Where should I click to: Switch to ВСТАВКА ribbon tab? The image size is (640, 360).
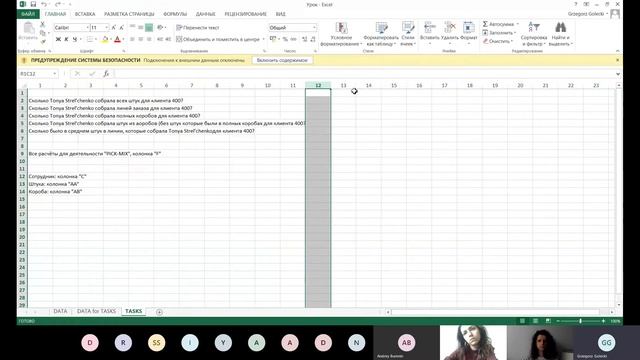(85, 14)
